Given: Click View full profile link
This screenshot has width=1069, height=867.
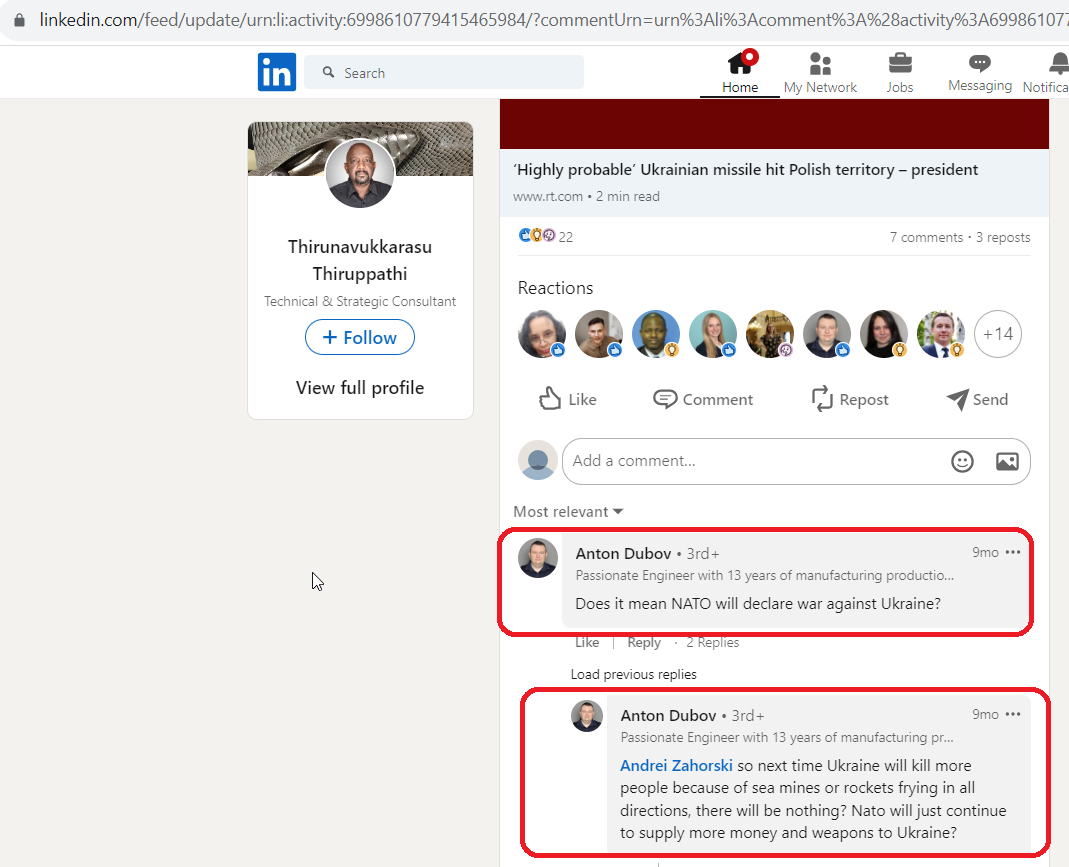Looking at the screenshot, I should click(360, 388).
